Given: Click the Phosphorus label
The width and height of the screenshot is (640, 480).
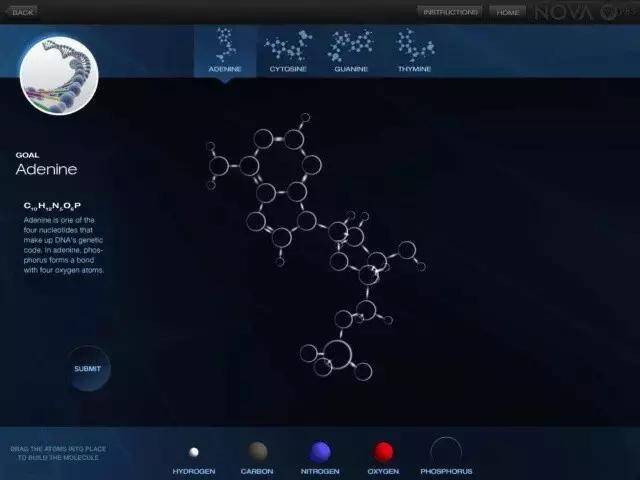Looking at the screenshot, I should coord(446,471).
